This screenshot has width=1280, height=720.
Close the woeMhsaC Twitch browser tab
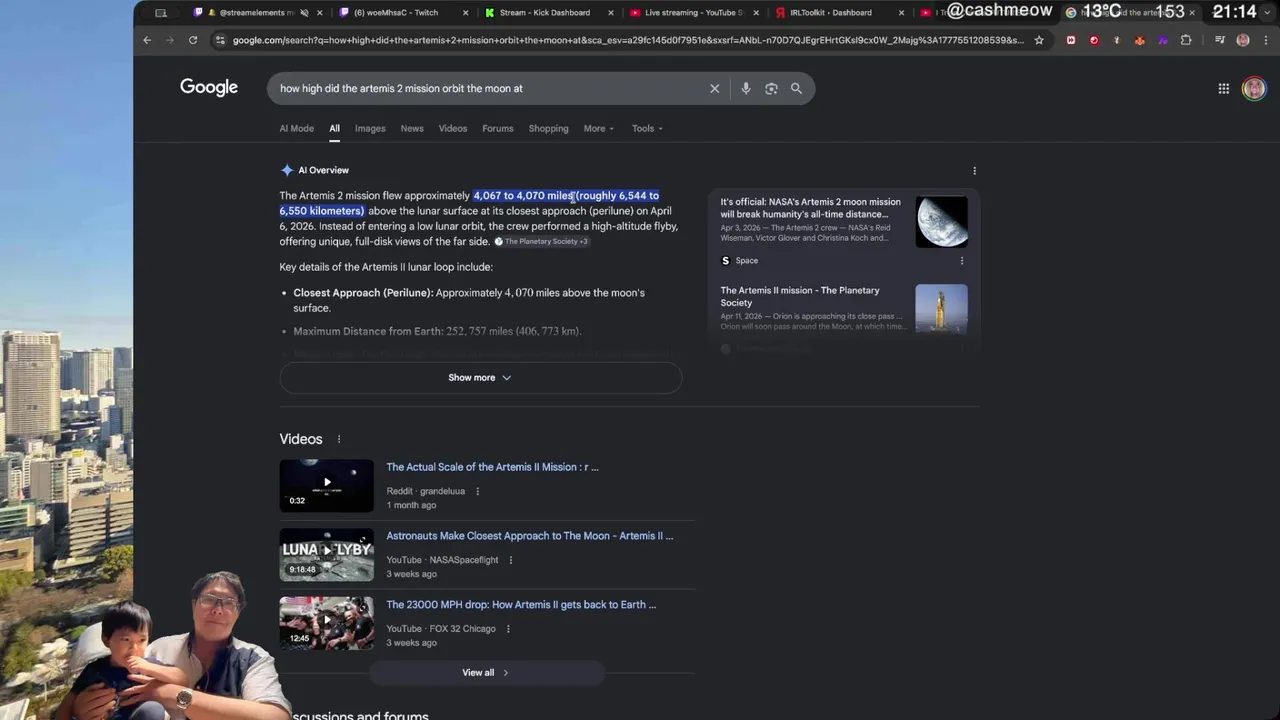click(x=465, y=12)
